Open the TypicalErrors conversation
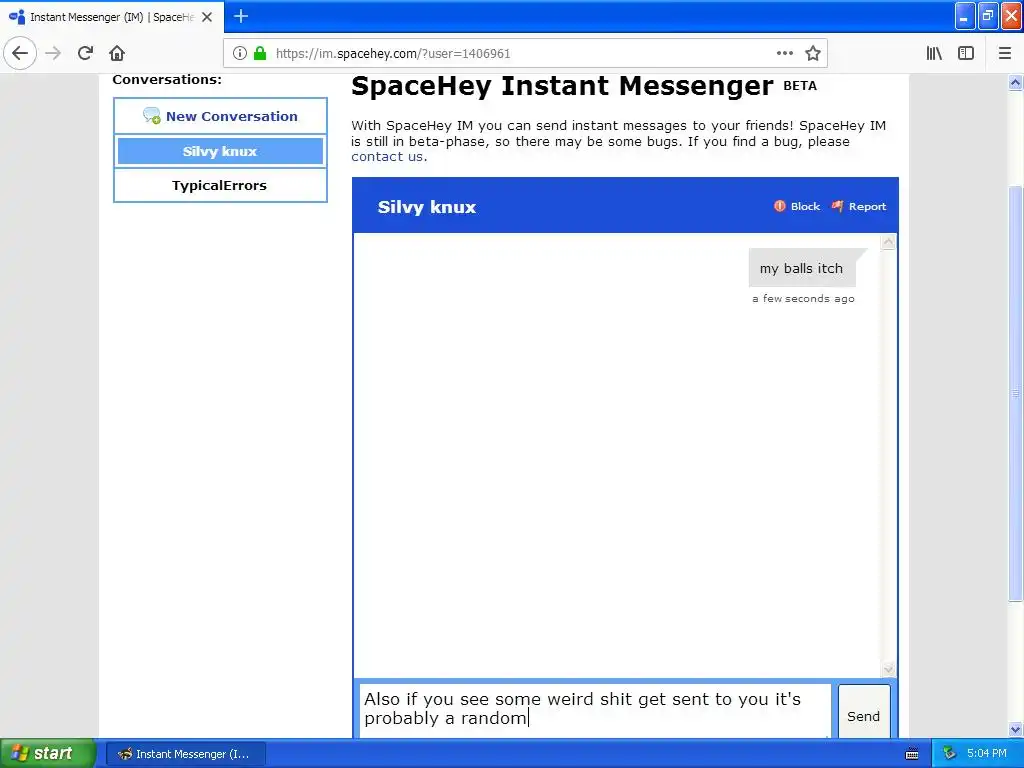 point(220,185)
